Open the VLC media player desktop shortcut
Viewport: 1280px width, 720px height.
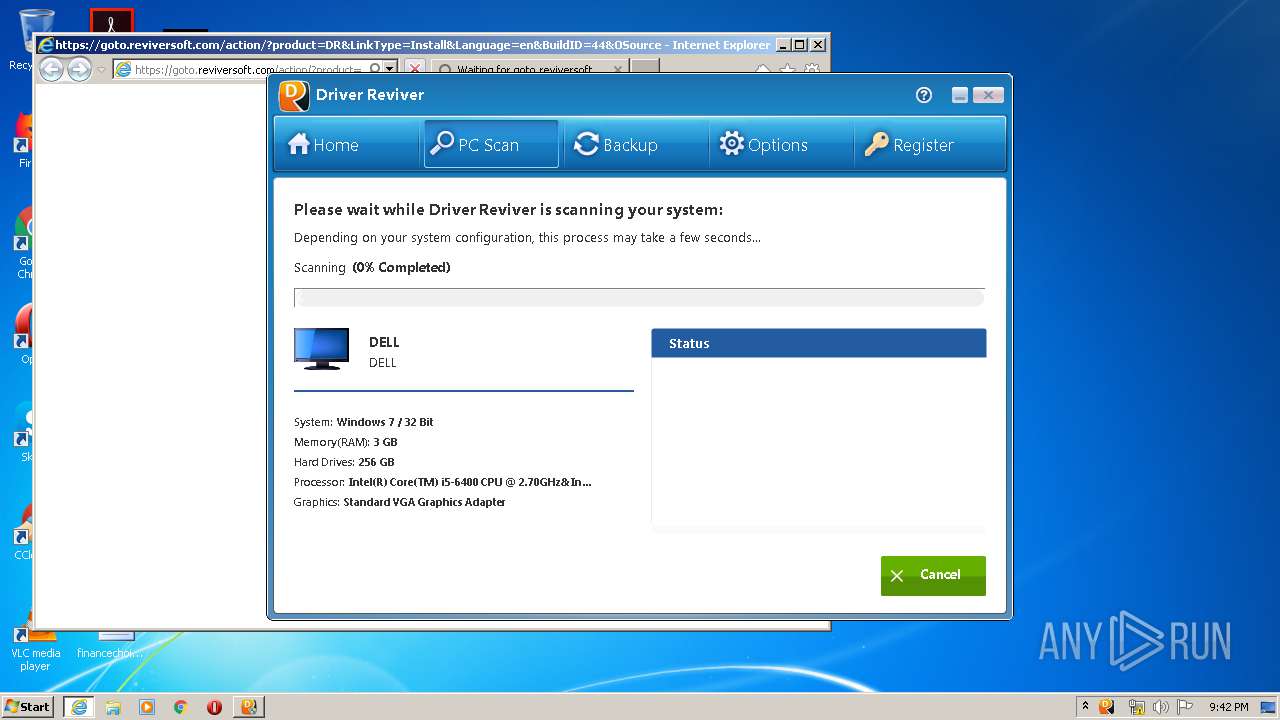[x=35, y=641]
